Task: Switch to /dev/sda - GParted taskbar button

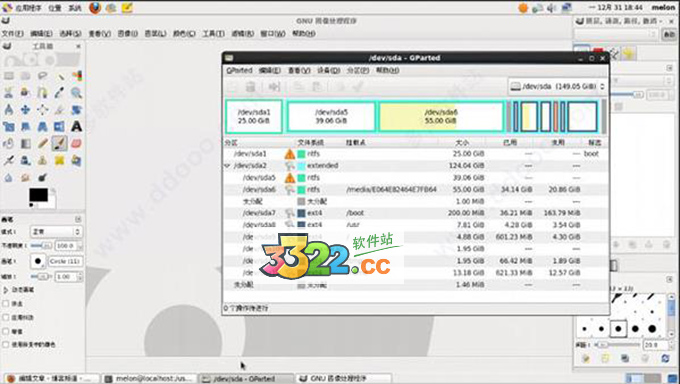Action: 246,378
